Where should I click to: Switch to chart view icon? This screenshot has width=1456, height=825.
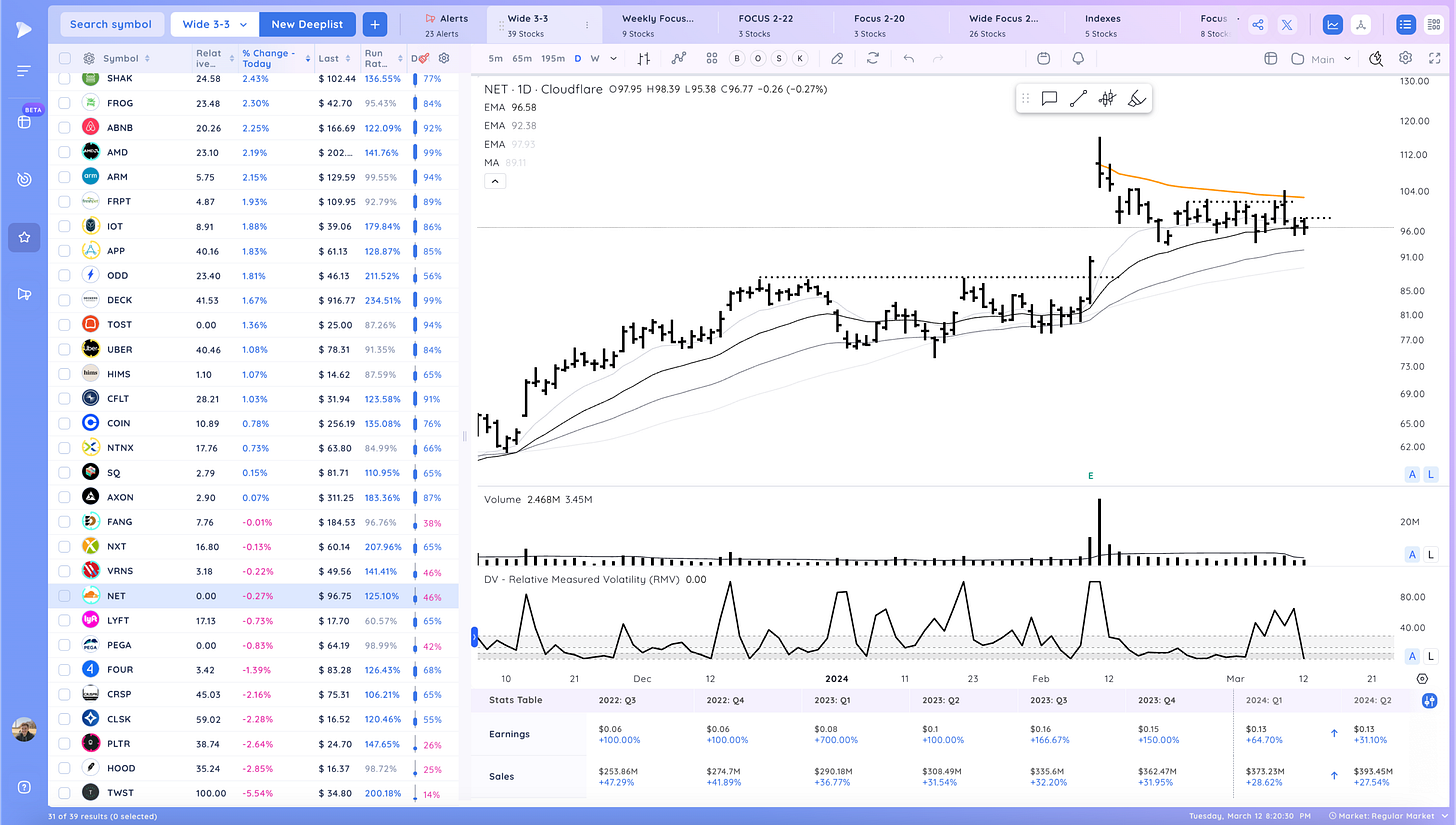click(1332, 25)
